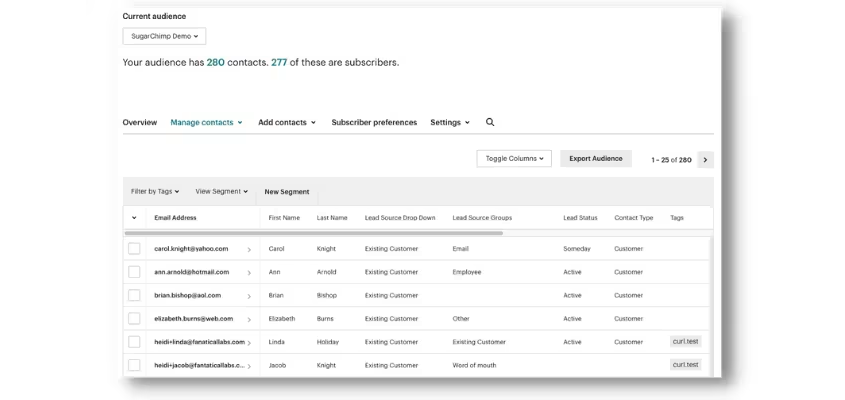The width and height of the screenshot is (845, 400).
Task: Click "Bishop" last name cell
Action: (327, 295)
